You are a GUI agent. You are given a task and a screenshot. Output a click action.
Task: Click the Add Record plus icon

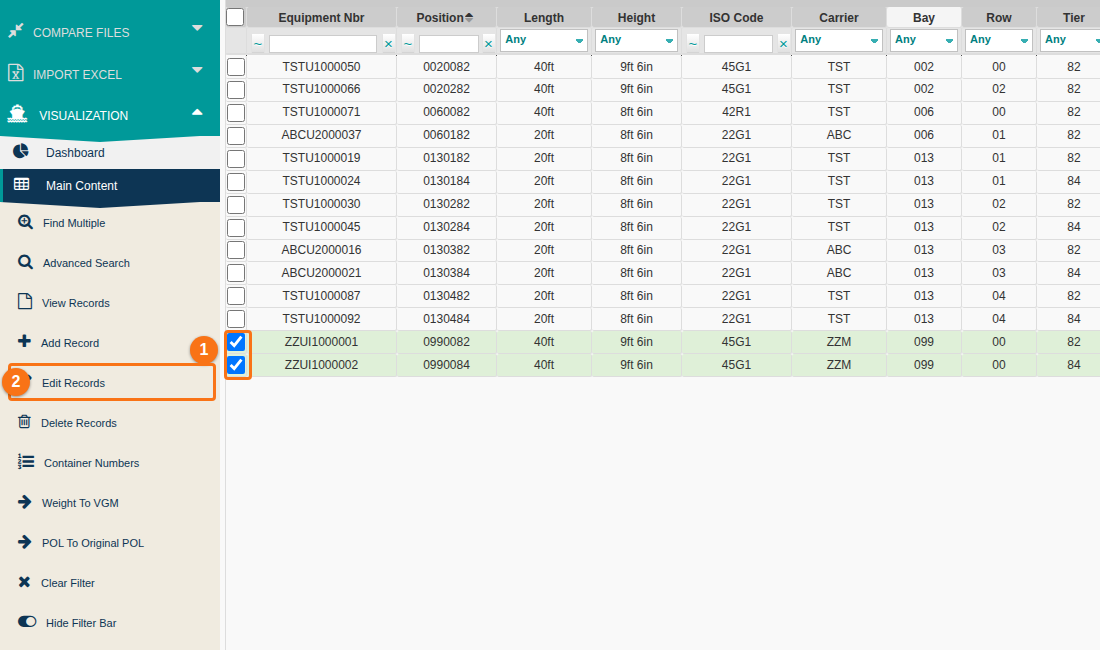[x=25, y=341]
